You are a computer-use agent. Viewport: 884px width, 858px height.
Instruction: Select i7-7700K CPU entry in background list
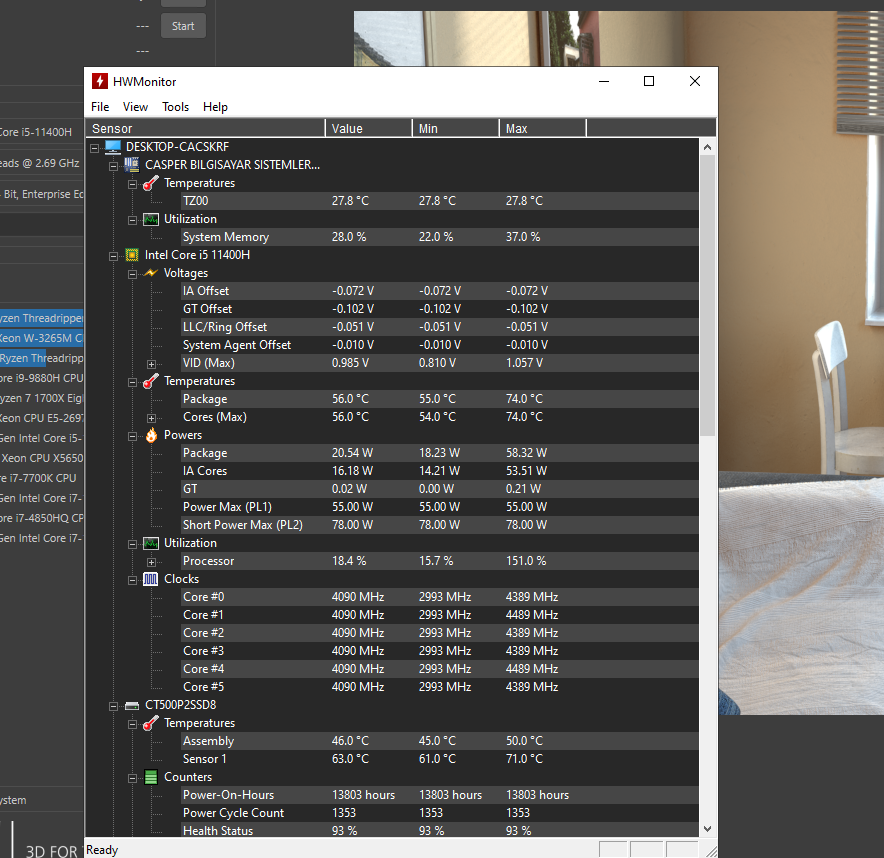click(x=42, y=478)
